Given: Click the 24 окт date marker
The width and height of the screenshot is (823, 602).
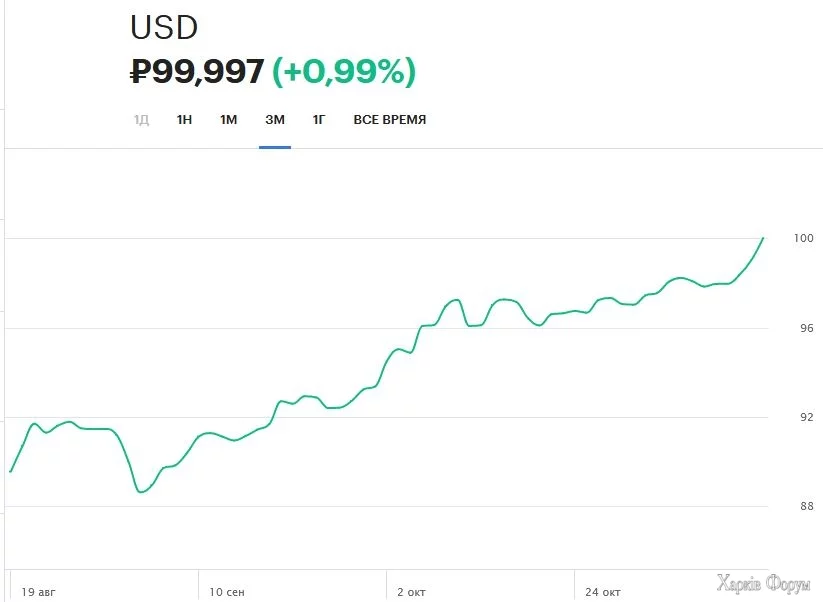Looking at the screenshot, I should pyautogui.click(x=603, y=592).
